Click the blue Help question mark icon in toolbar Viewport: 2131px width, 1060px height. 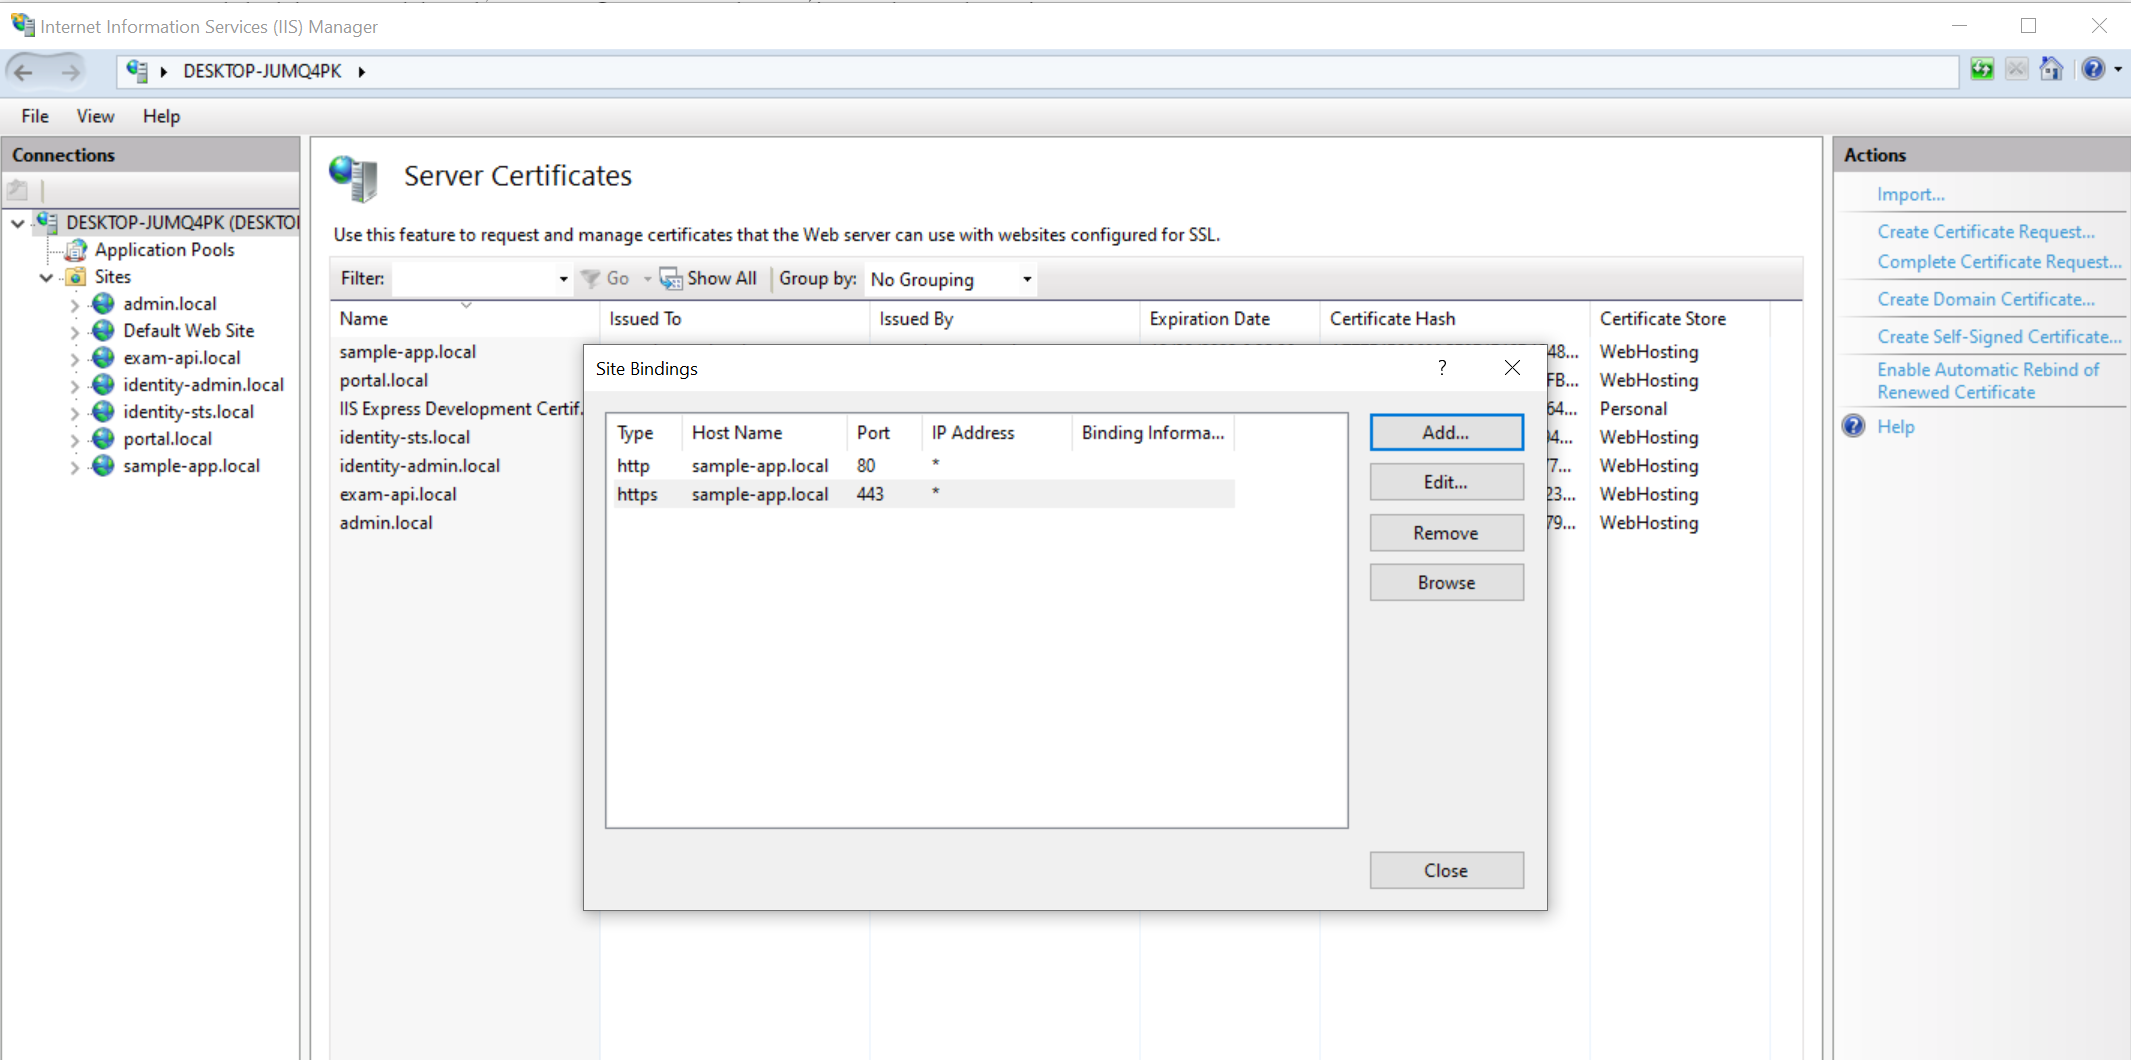click(x=2093, y=69)
